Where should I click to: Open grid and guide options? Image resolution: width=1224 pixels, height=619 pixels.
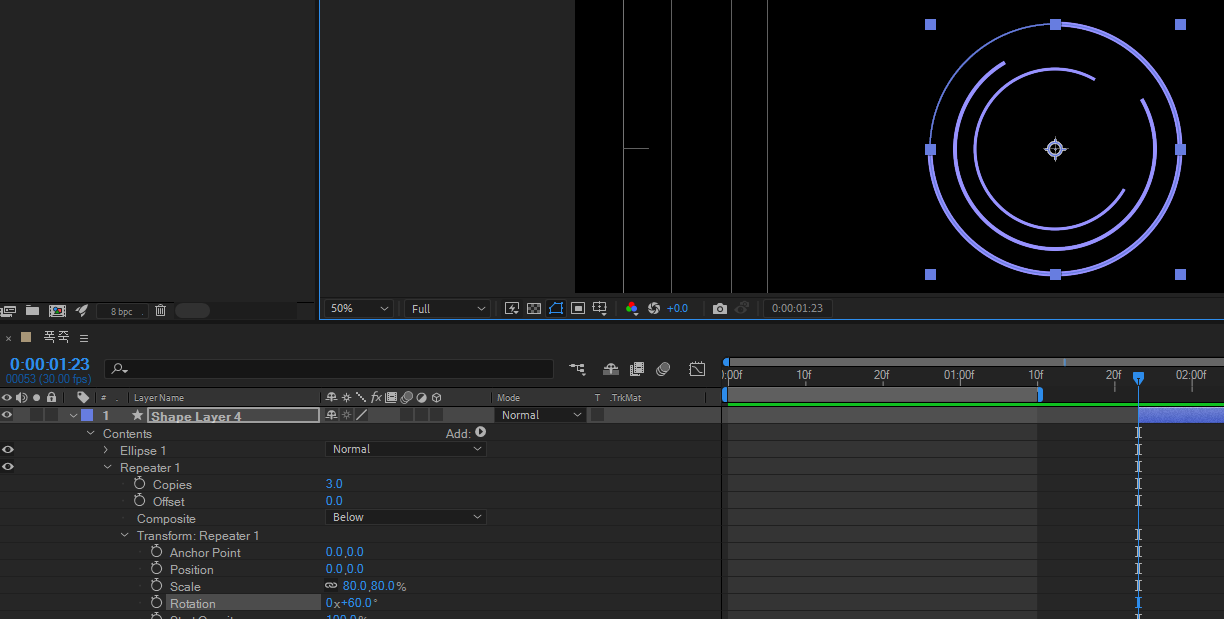[600, 309]
